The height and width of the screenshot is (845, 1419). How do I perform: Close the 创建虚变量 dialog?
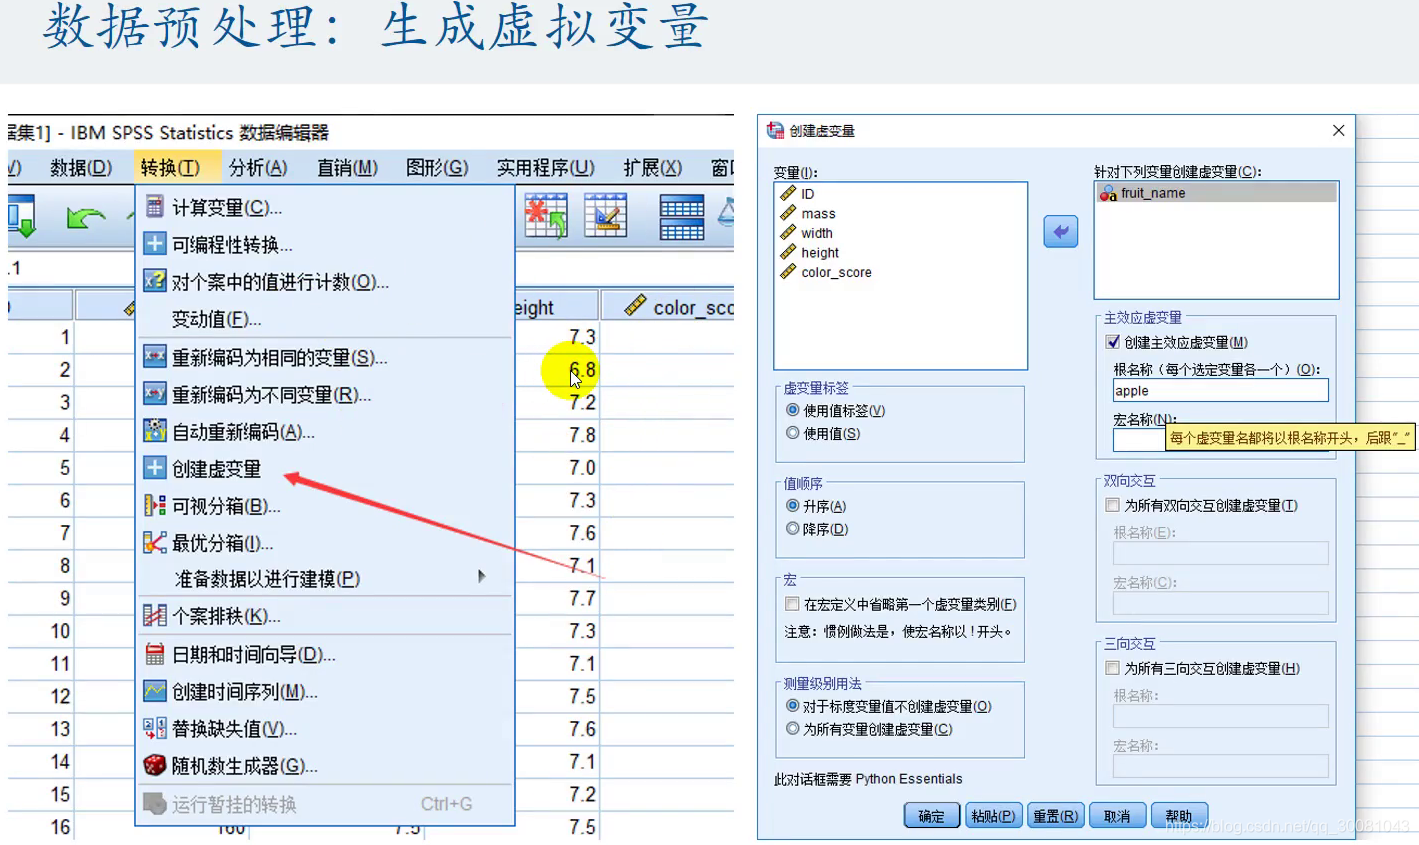[x=1338, y=130]
